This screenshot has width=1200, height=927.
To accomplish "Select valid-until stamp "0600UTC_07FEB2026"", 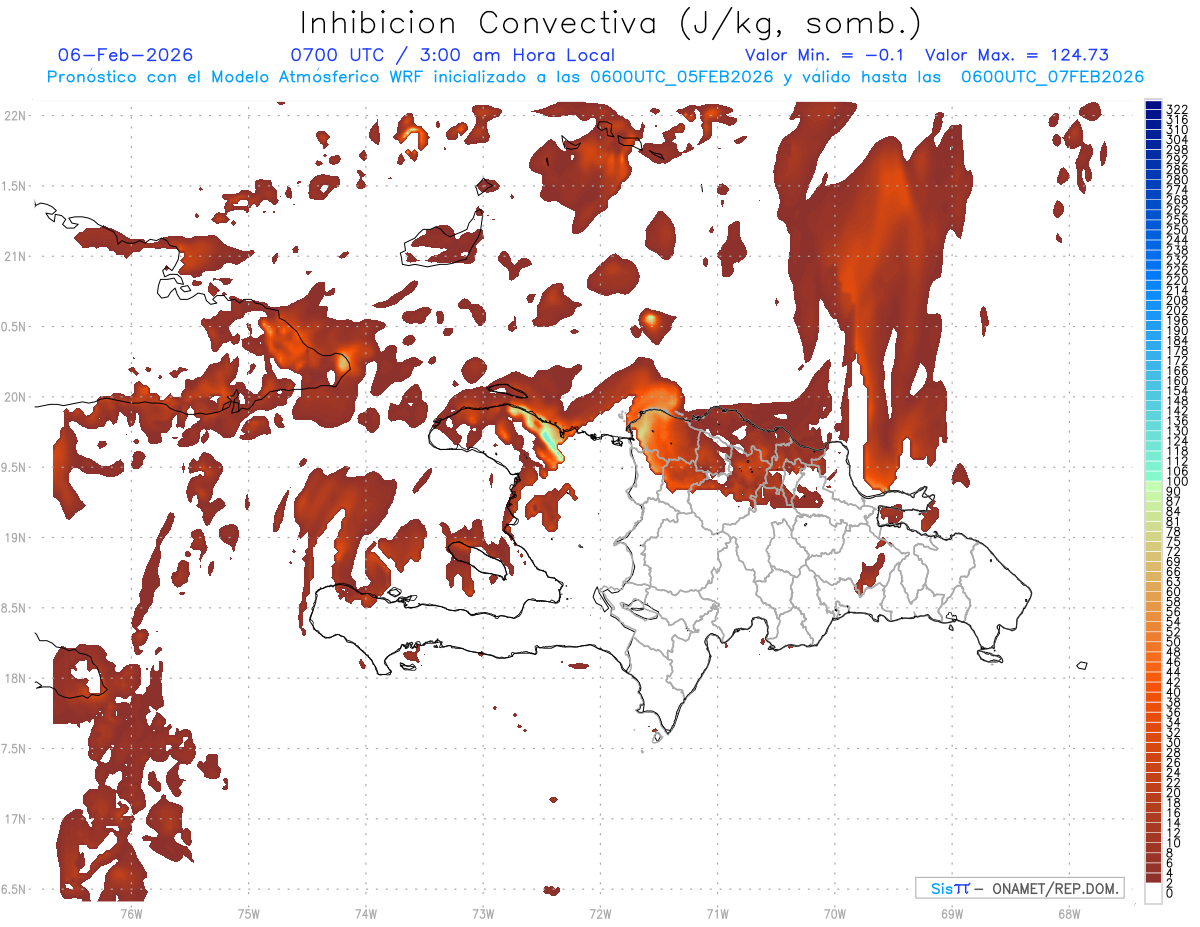I will point(1053,77).
